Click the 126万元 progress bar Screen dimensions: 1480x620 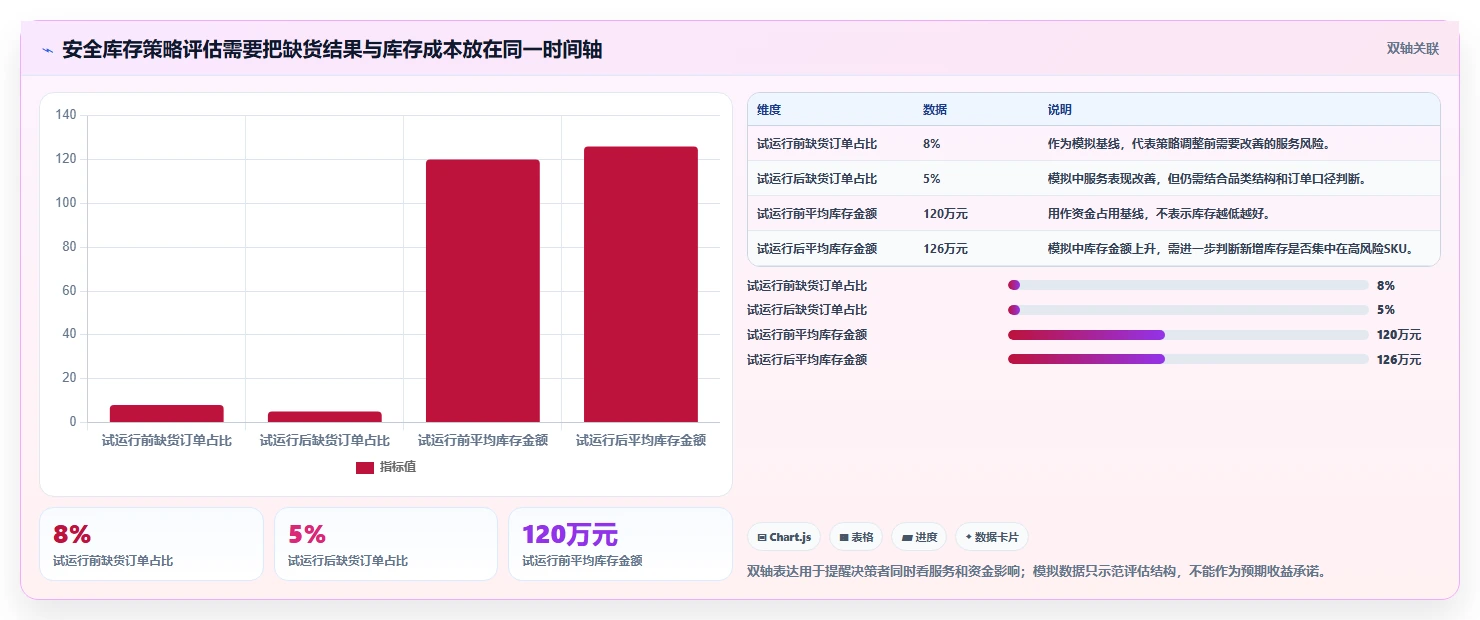pos(1188,359)
